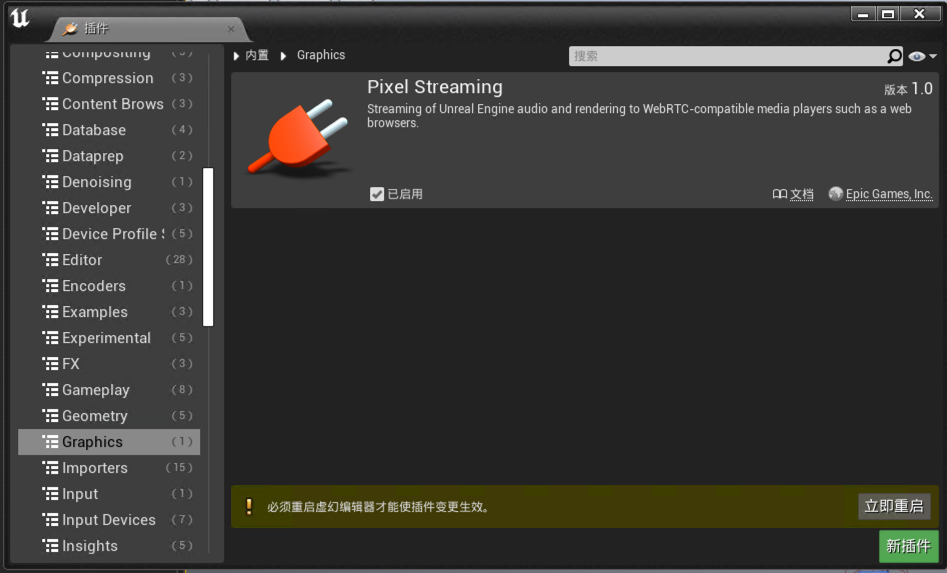Maximize the plugins window

888,14
